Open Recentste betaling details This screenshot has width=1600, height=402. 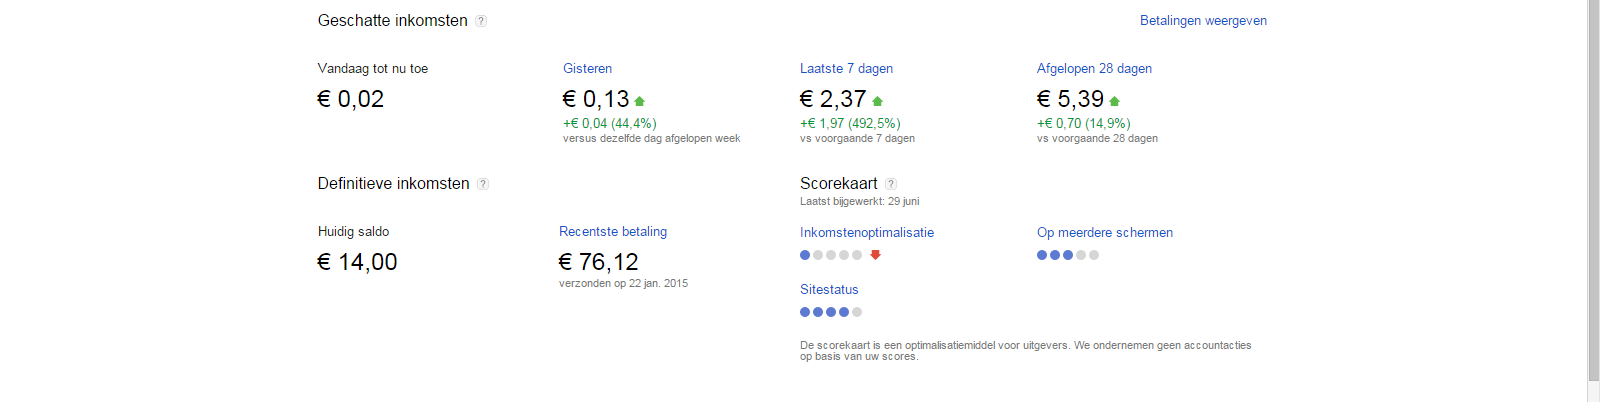[x=613, y=231]
